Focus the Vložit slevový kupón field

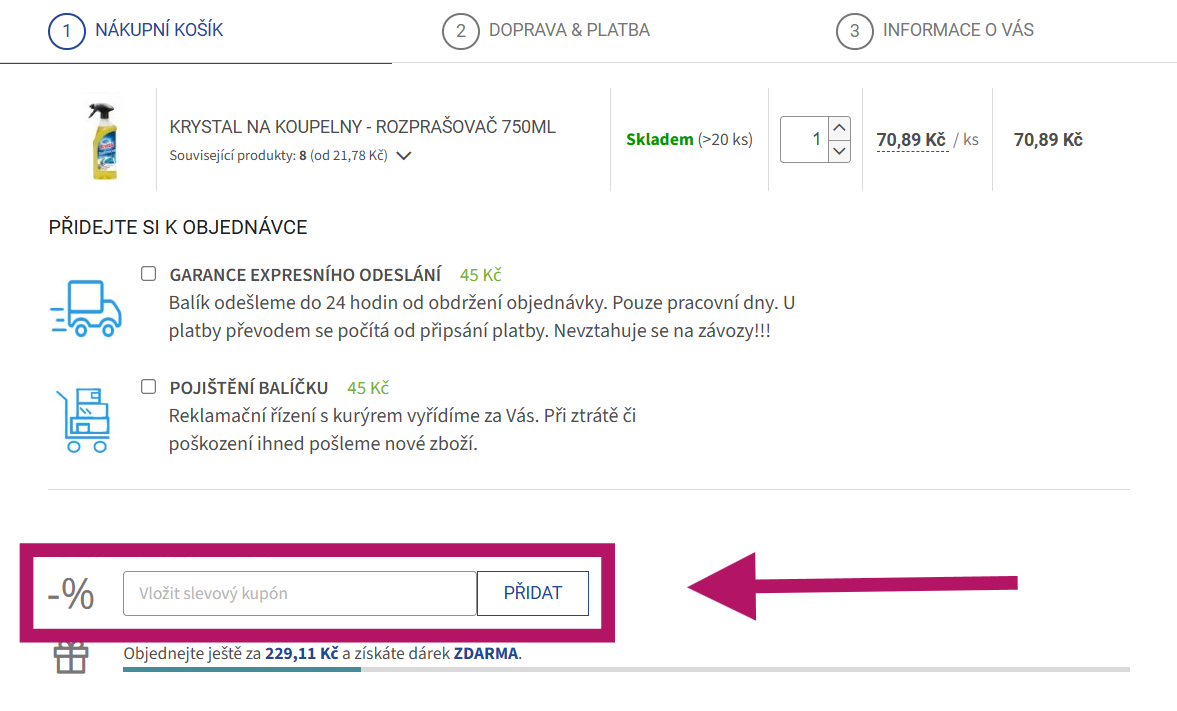tap(299, 593)
